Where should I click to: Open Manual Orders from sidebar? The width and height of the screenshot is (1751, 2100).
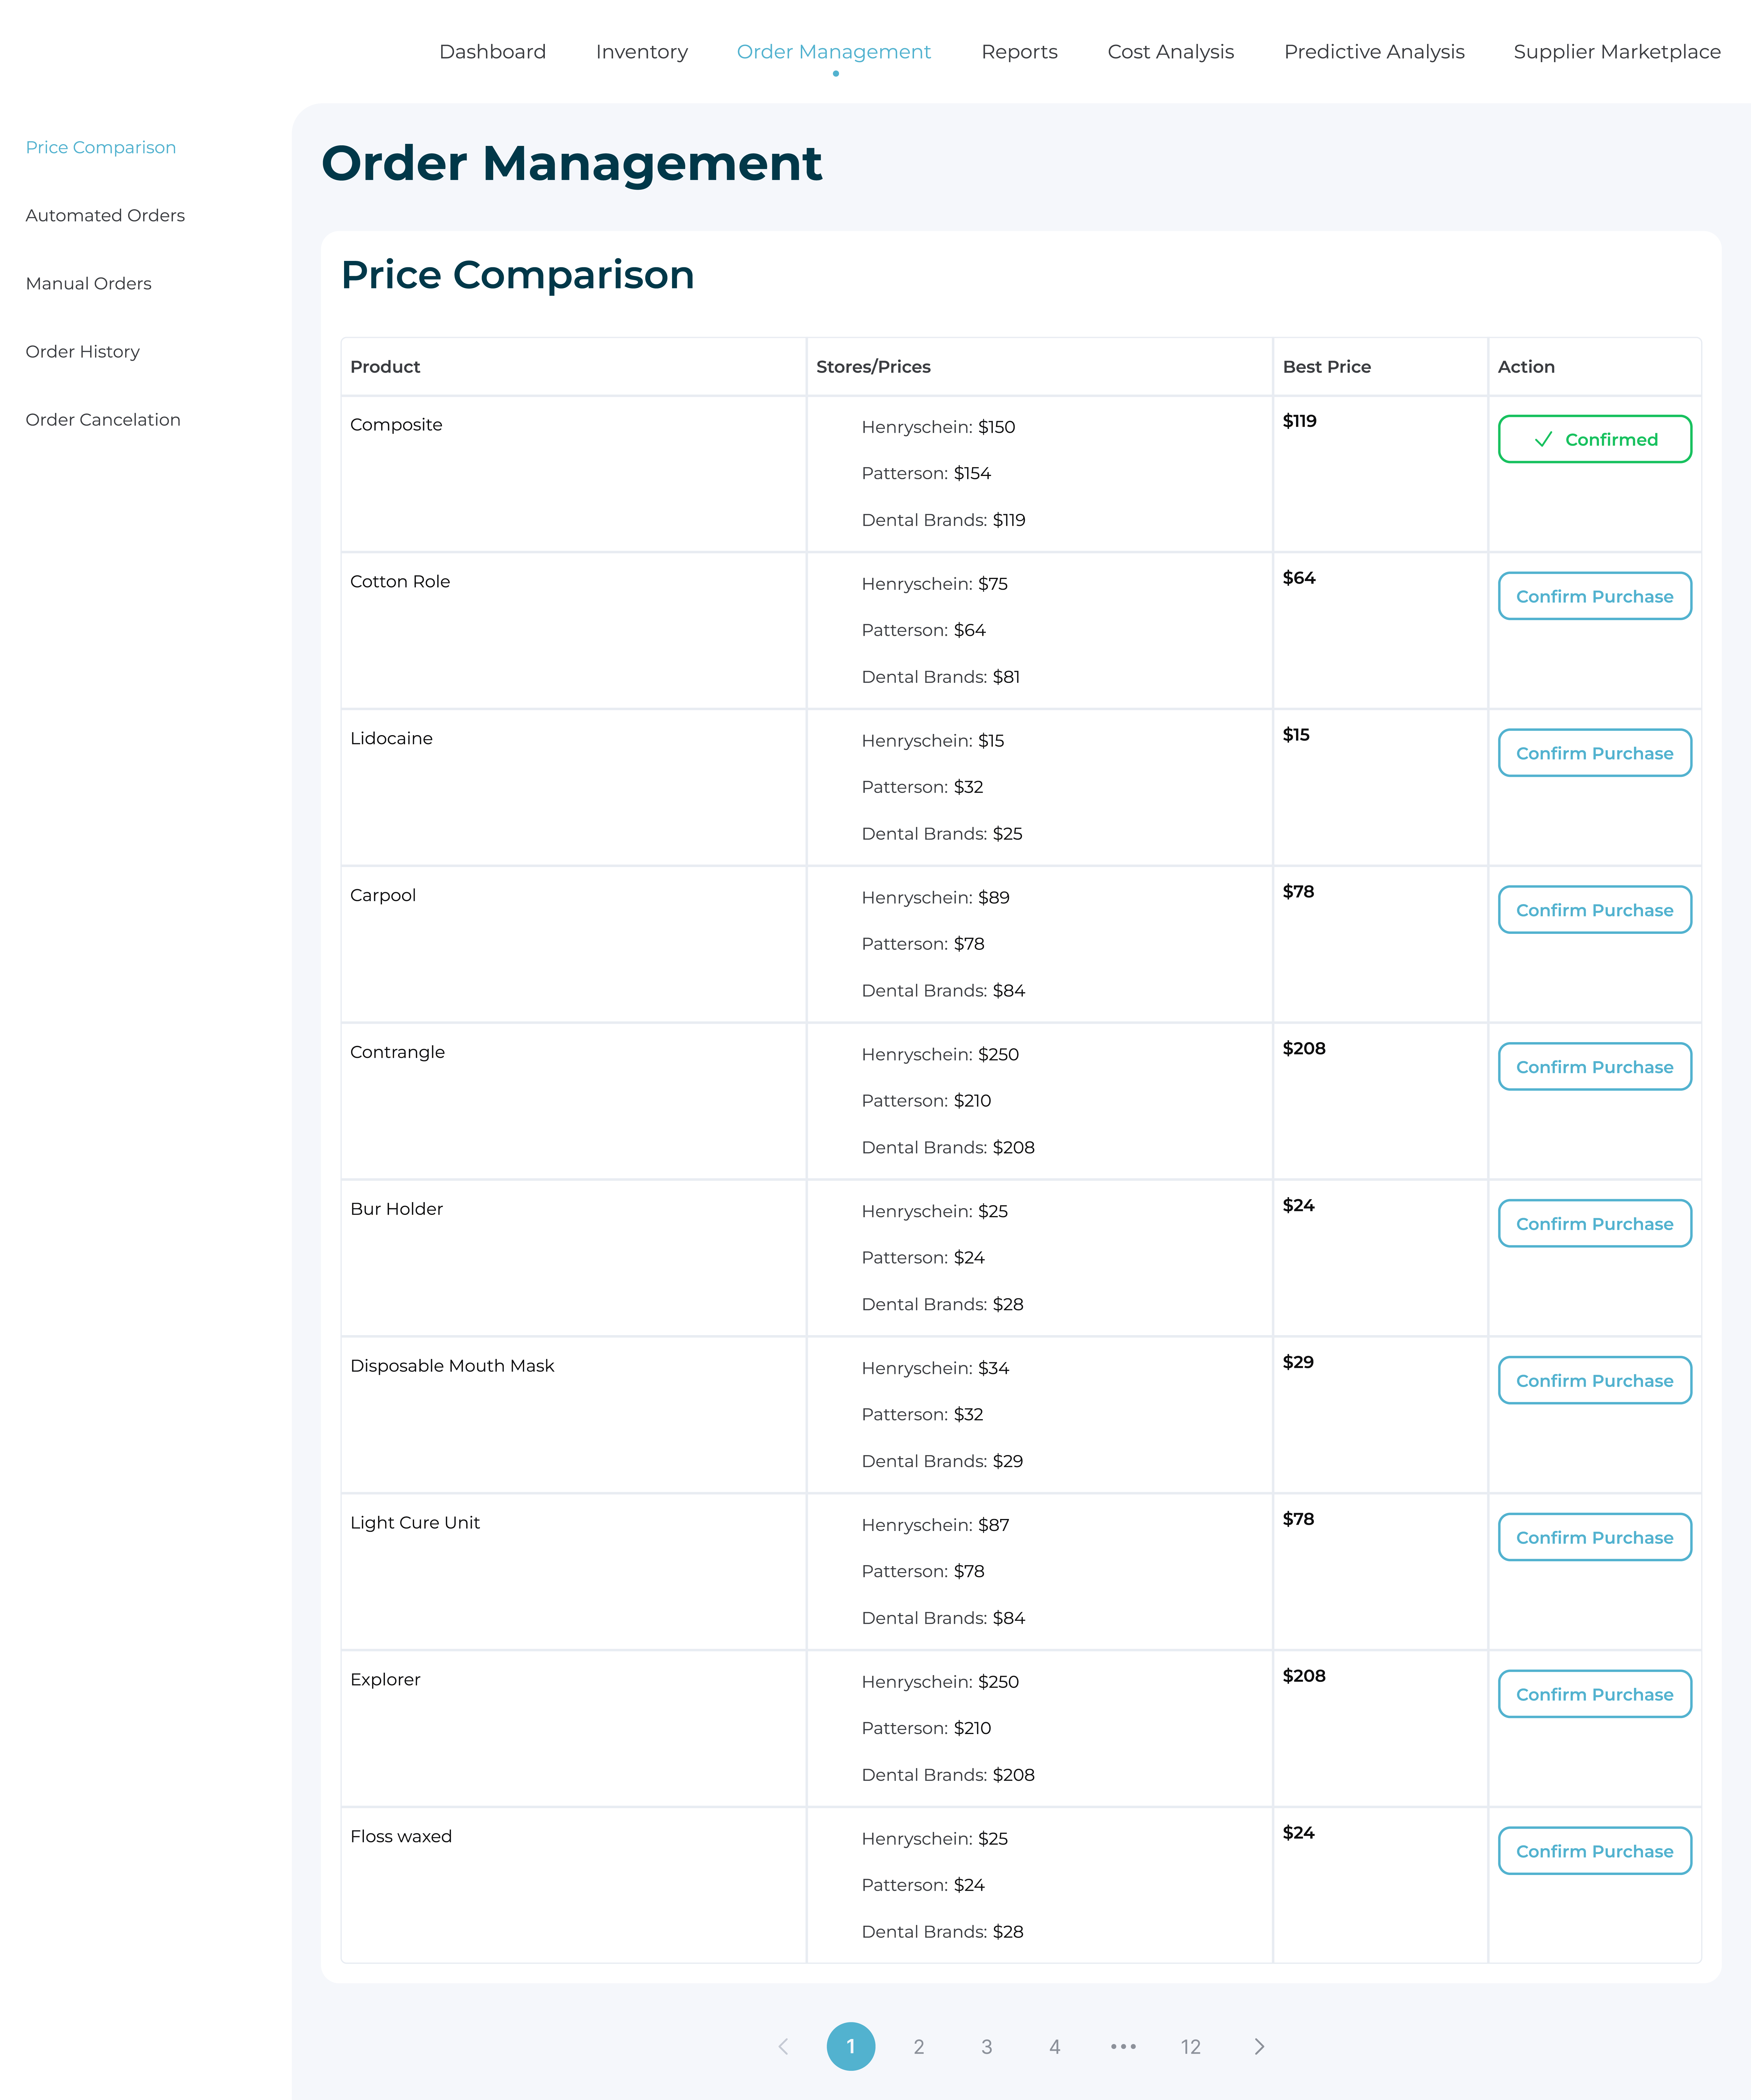88,283
